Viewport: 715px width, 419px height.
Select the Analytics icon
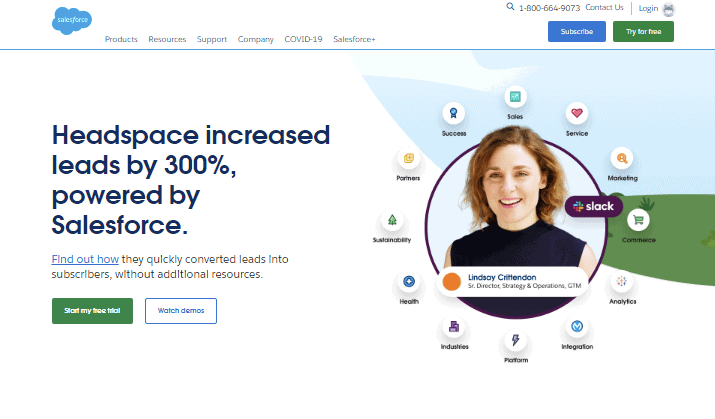coord(622,281)
